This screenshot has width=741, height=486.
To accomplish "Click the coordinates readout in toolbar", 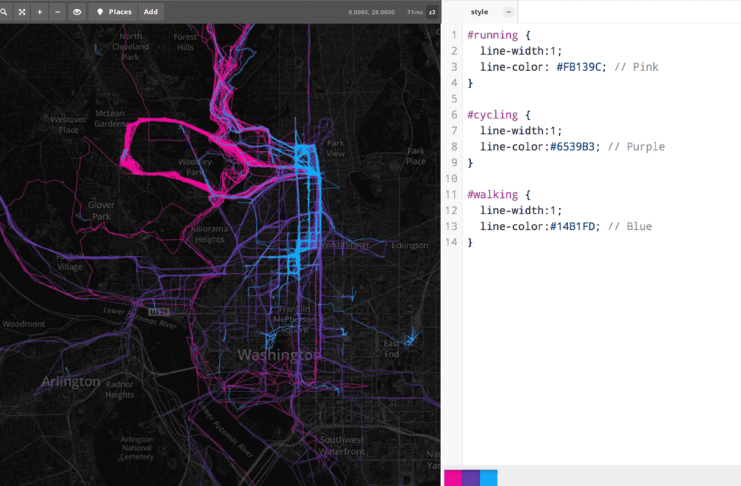I will coord(371,12).
